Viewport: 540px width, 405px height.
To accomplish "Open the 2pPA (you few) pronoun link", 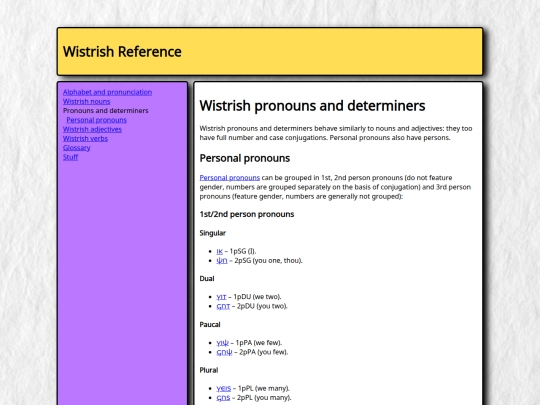I will 224,352.
